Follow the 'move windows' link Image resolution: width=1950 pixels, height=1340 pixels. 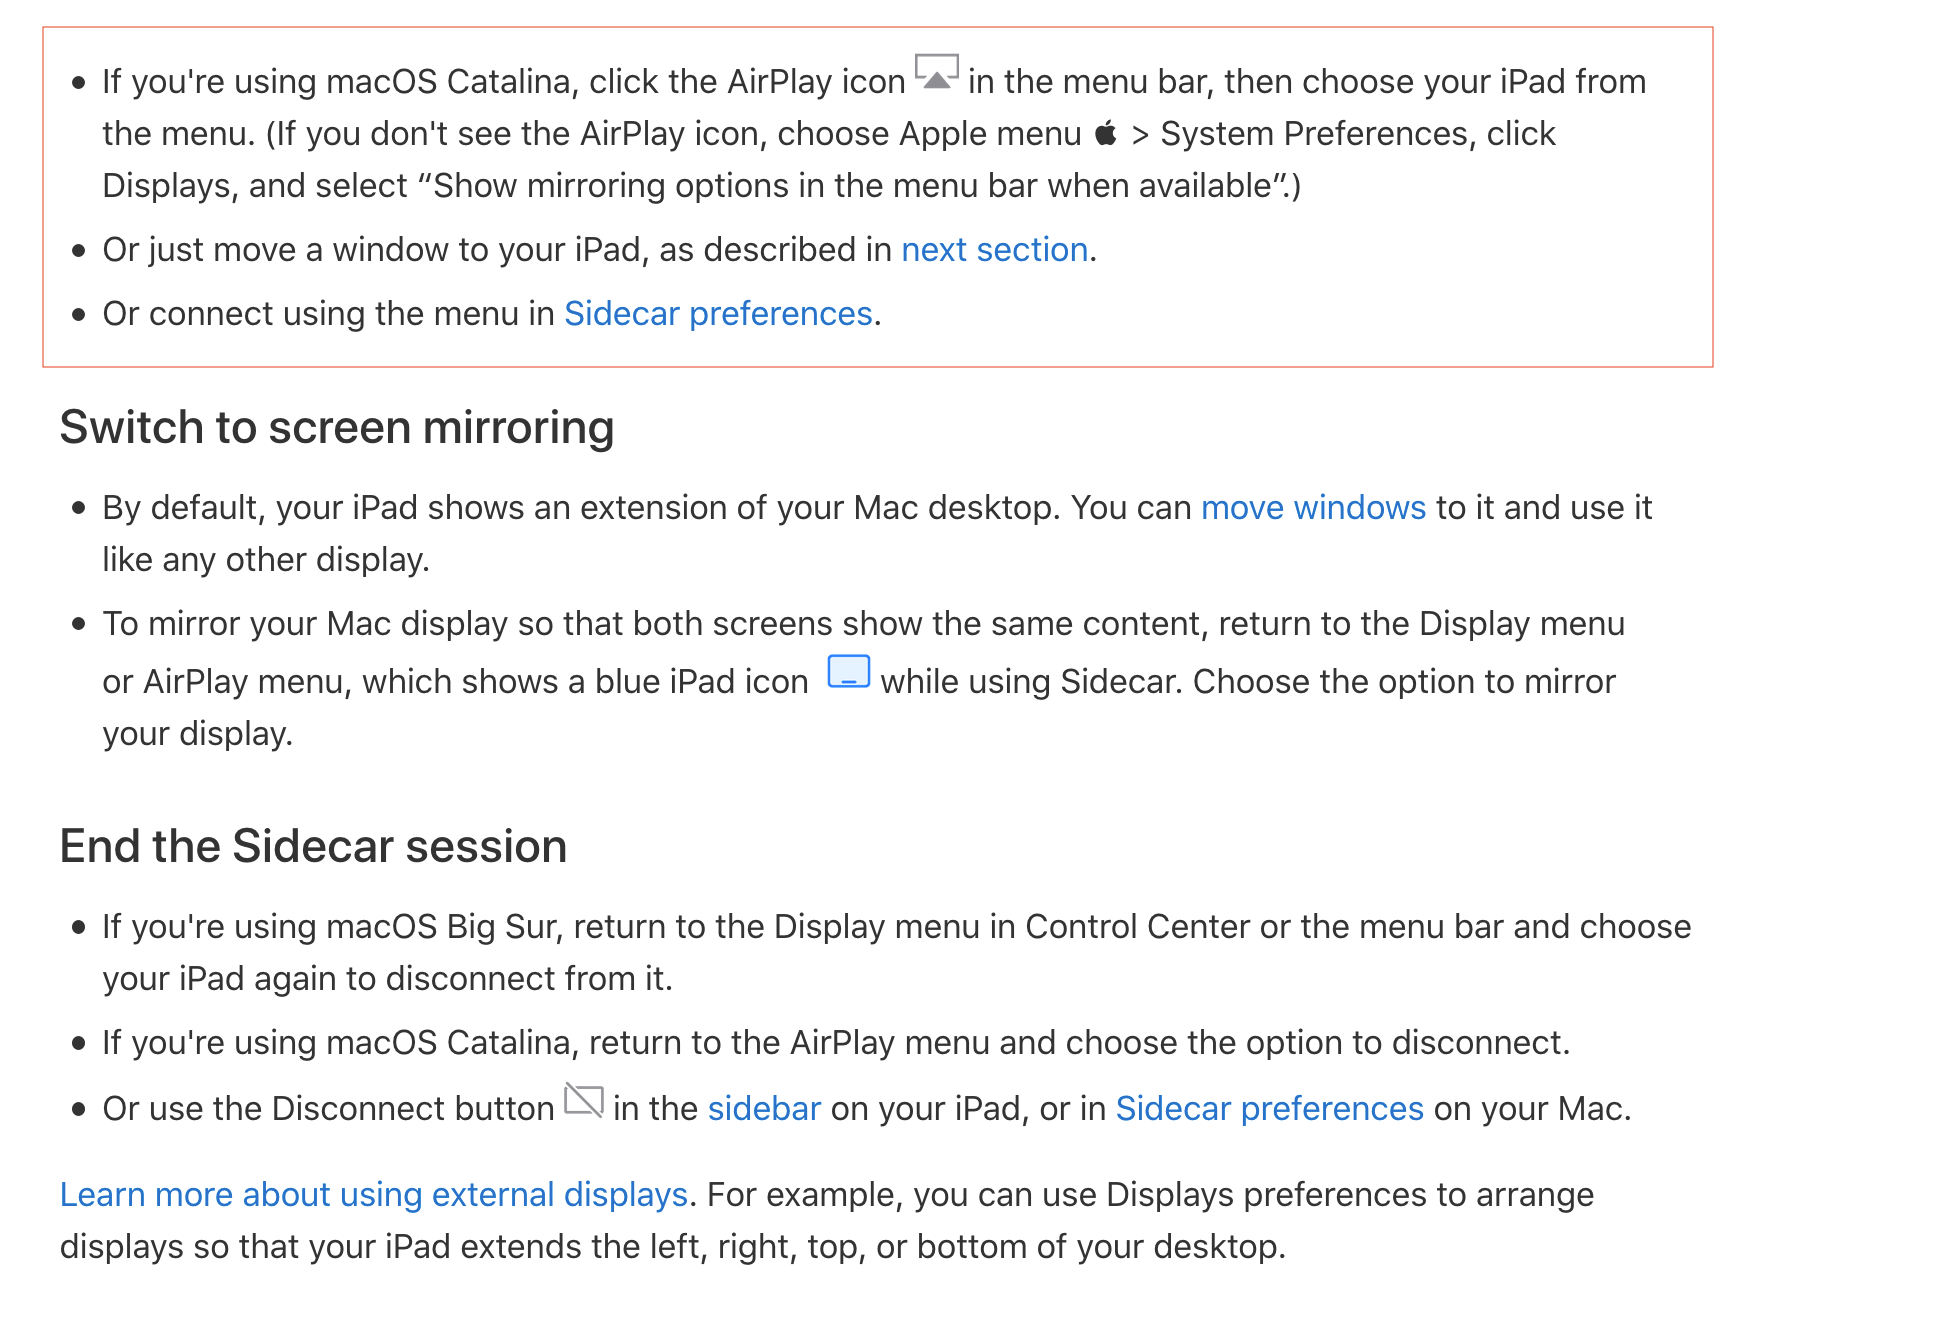1313,507
